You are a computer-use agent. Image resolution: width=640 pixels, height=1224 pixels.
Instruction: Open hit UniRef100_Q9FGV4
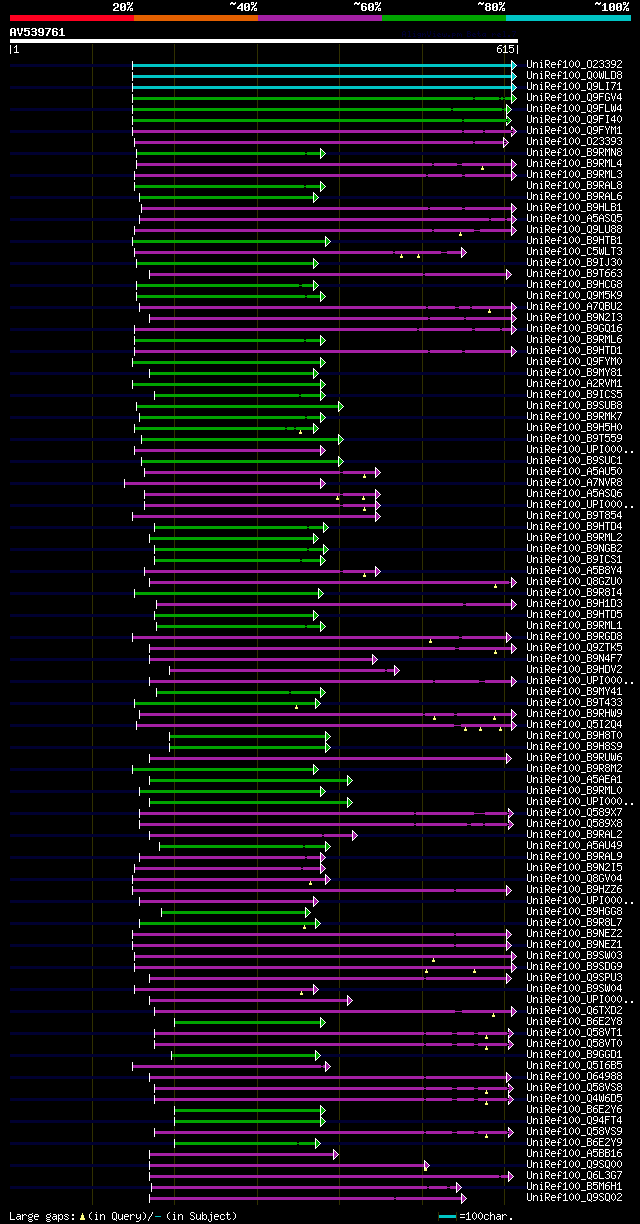point(574,97)
